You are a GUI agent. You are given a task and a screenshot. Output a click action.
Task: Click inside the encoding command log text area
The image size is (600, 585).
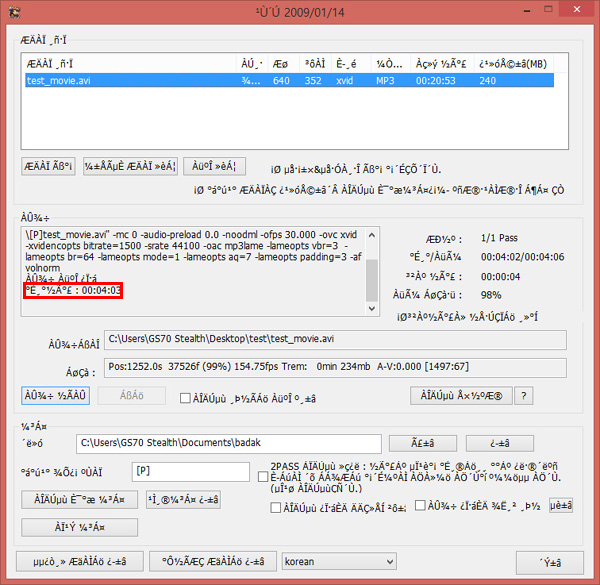tap(193, 270)
